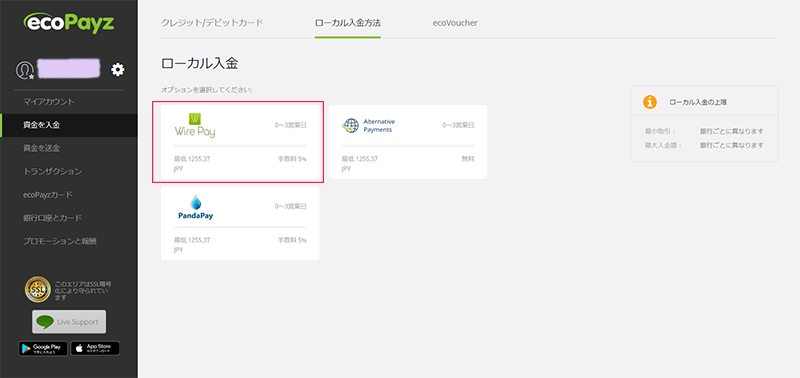Click 最小取引 label in limits panel
Viewport: 800px width, 378px height.
click(x=660, y=132)
